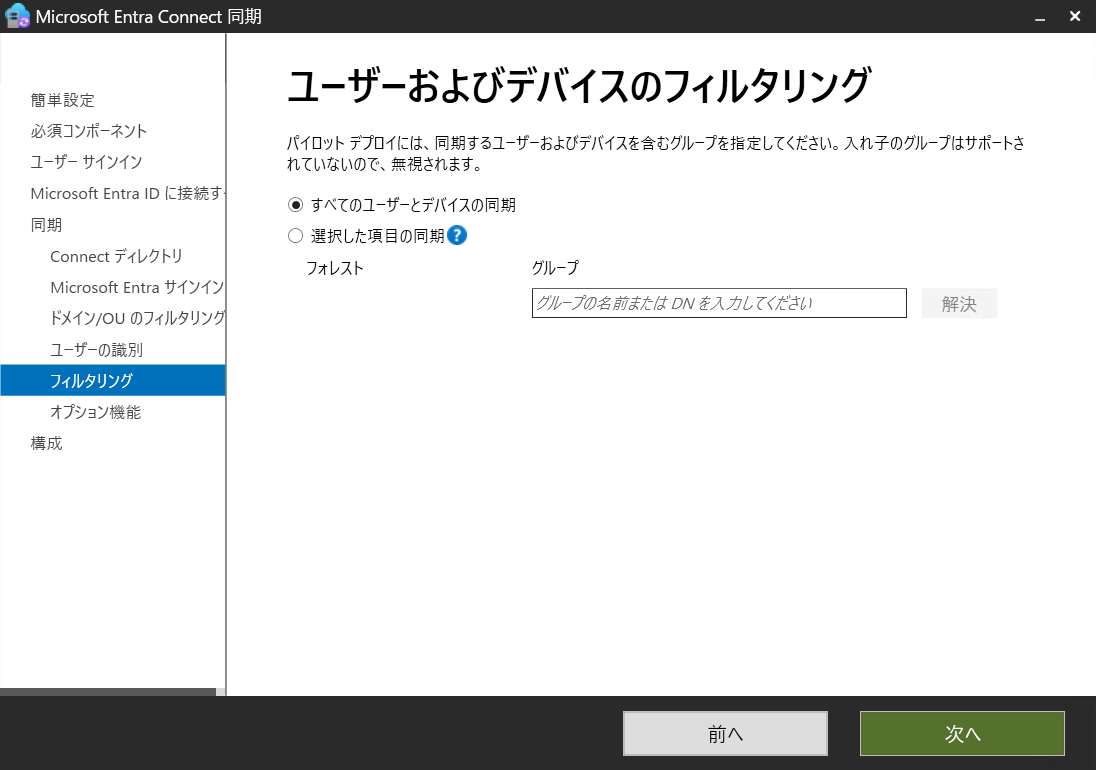Proceed with the 次へ button

[x=961, y=733]
